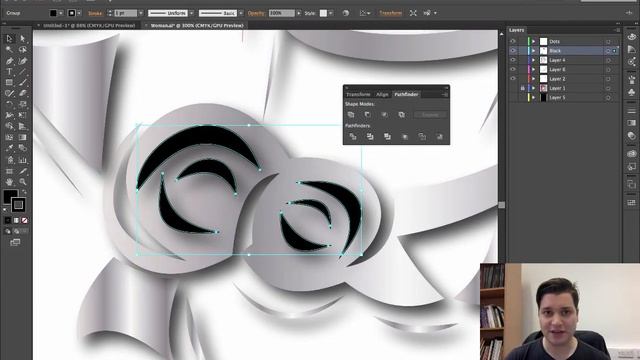Open Recolor Artwork from the control bar

[x=346, y=13]
